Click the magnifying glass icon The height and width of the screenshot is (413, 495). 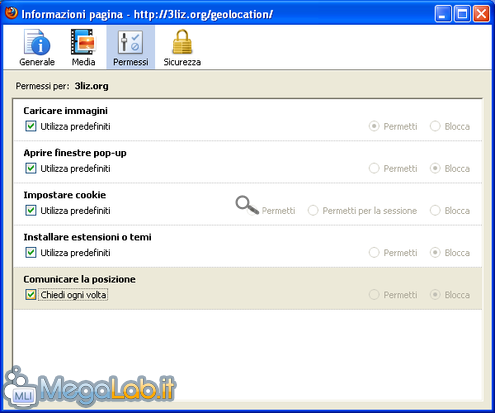coord(247,205)
